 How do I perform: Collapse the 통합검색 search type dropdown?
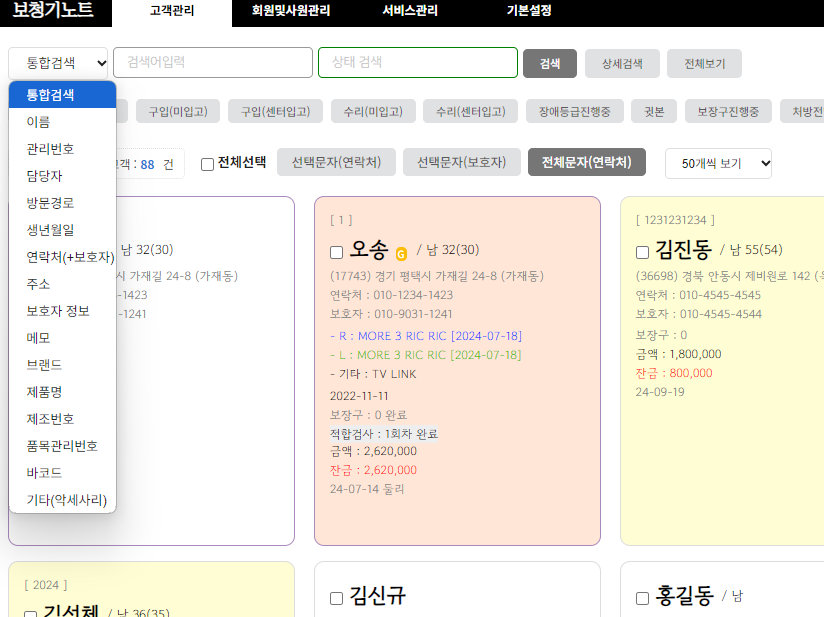coord(57,62)
